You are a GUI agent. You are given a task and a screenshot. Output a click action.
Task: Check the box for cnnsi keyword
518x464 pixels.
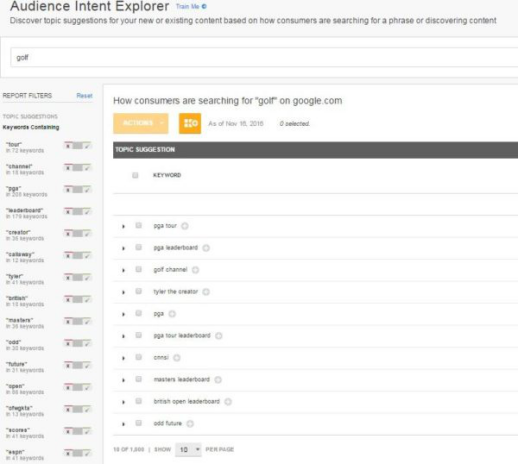pos(138,357)
